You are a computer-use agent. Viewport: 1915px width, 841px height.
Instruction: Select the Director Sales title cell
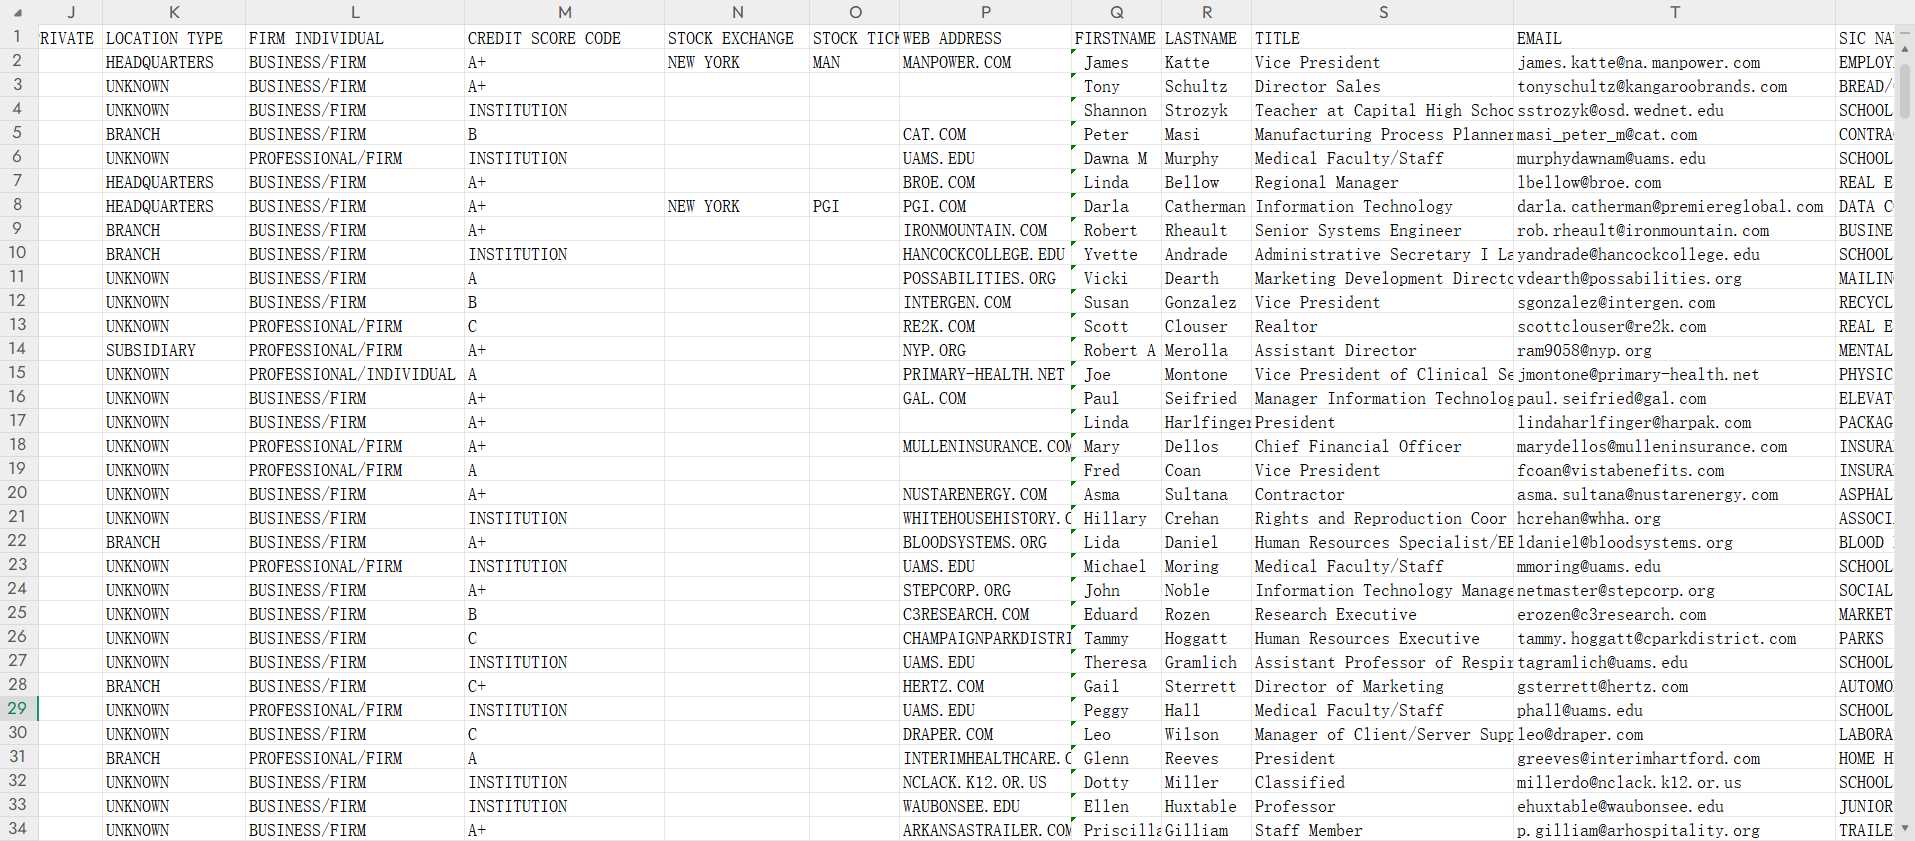point(1383,85)
